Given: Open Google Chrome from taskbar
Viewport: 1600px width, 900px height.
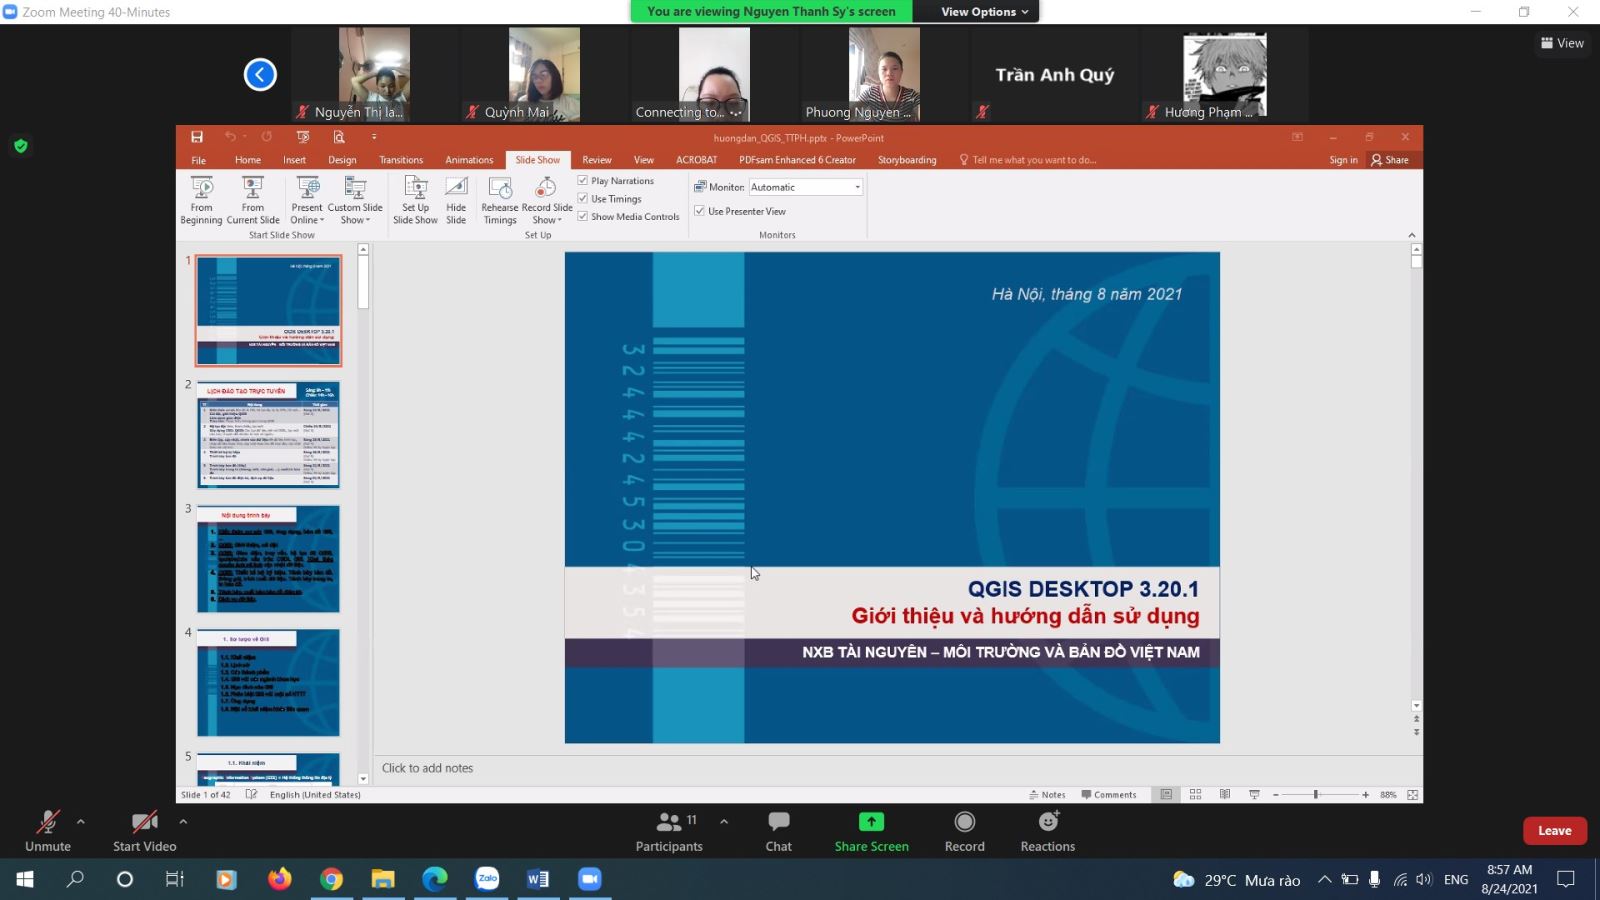Looking at the screenshot, I should pyautogui.click(x=331, y=879).
